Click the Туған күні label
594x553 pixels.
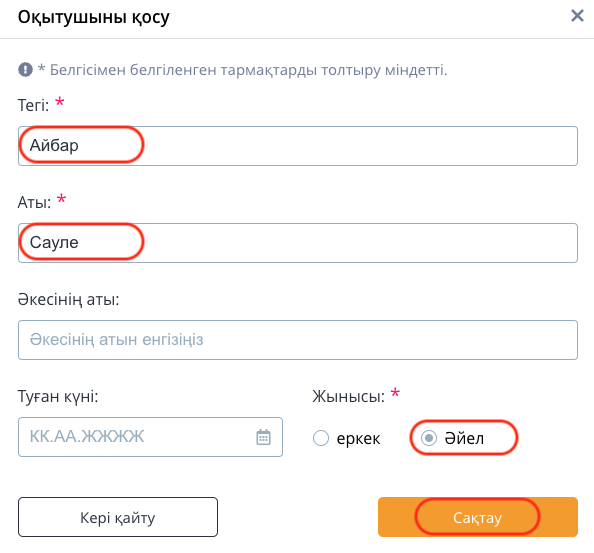(x=58, y=397)
